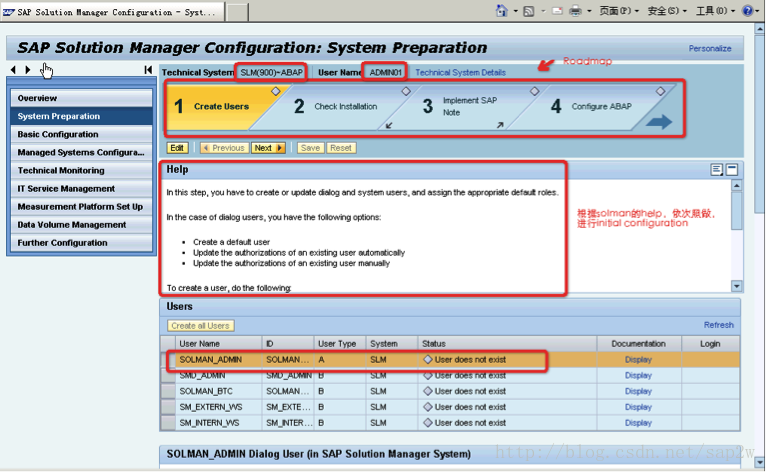Open Technical System Details link

[460, 72]
